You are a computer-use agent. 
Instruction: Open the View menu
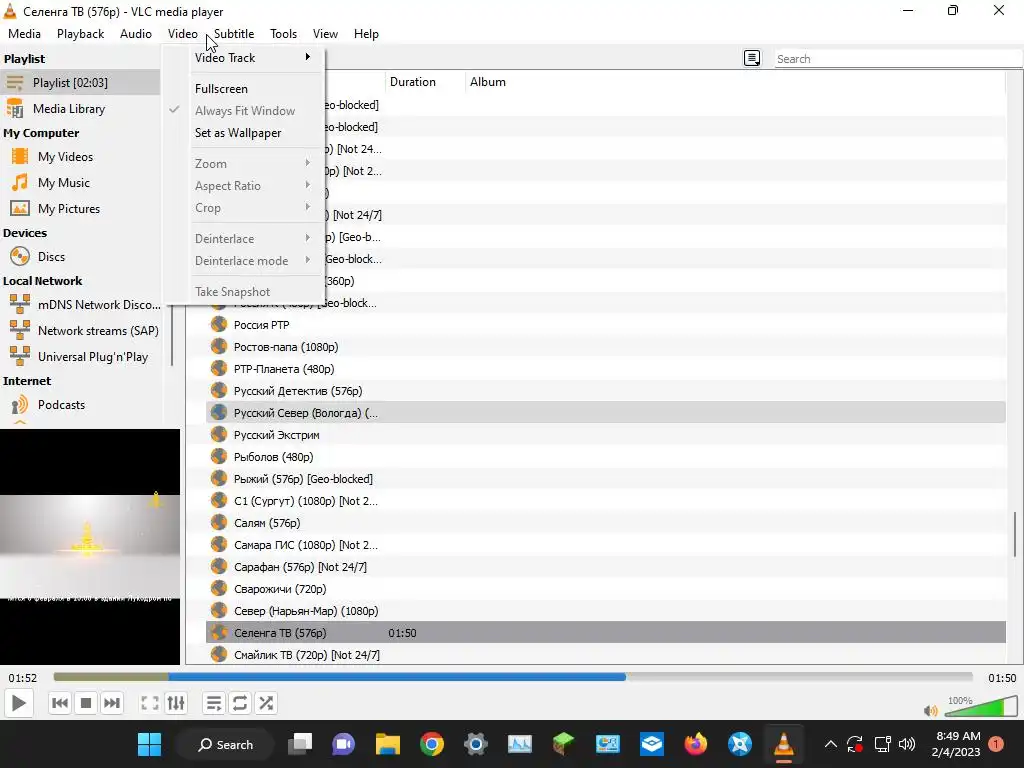tap(325, 34)
